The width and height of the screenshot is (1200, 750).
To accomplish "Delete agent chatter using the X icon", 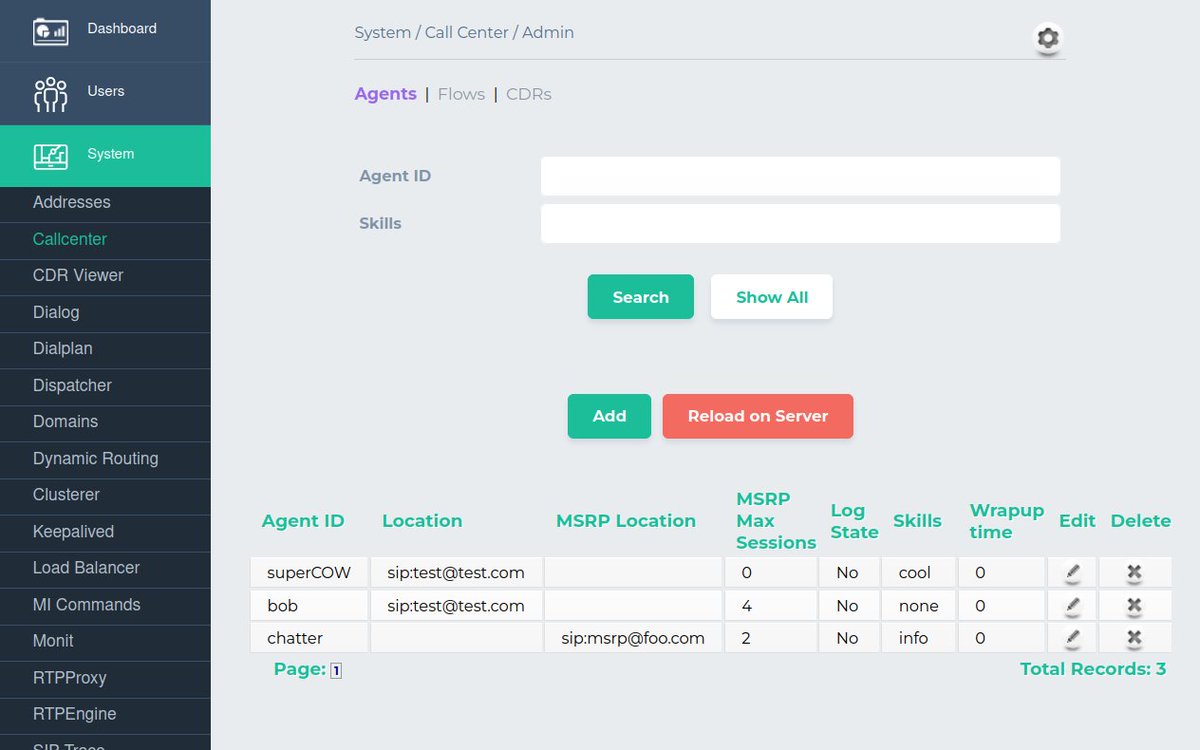I will click(1135, 638).
